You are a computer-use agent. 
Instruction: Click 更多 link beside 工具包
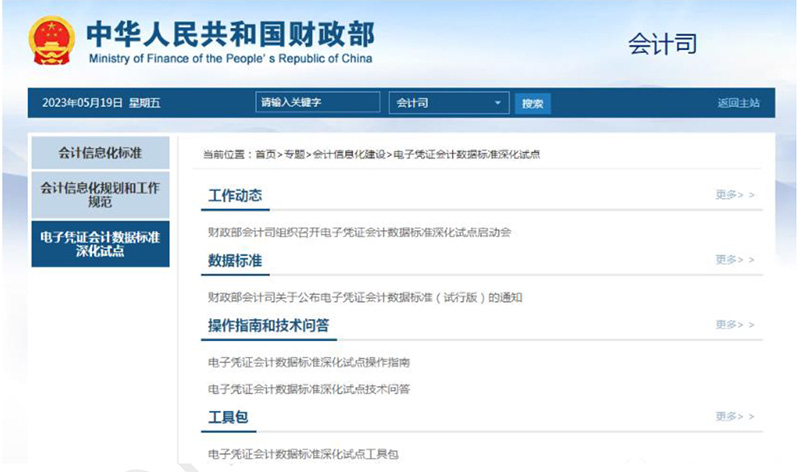(x=734, y=416)
